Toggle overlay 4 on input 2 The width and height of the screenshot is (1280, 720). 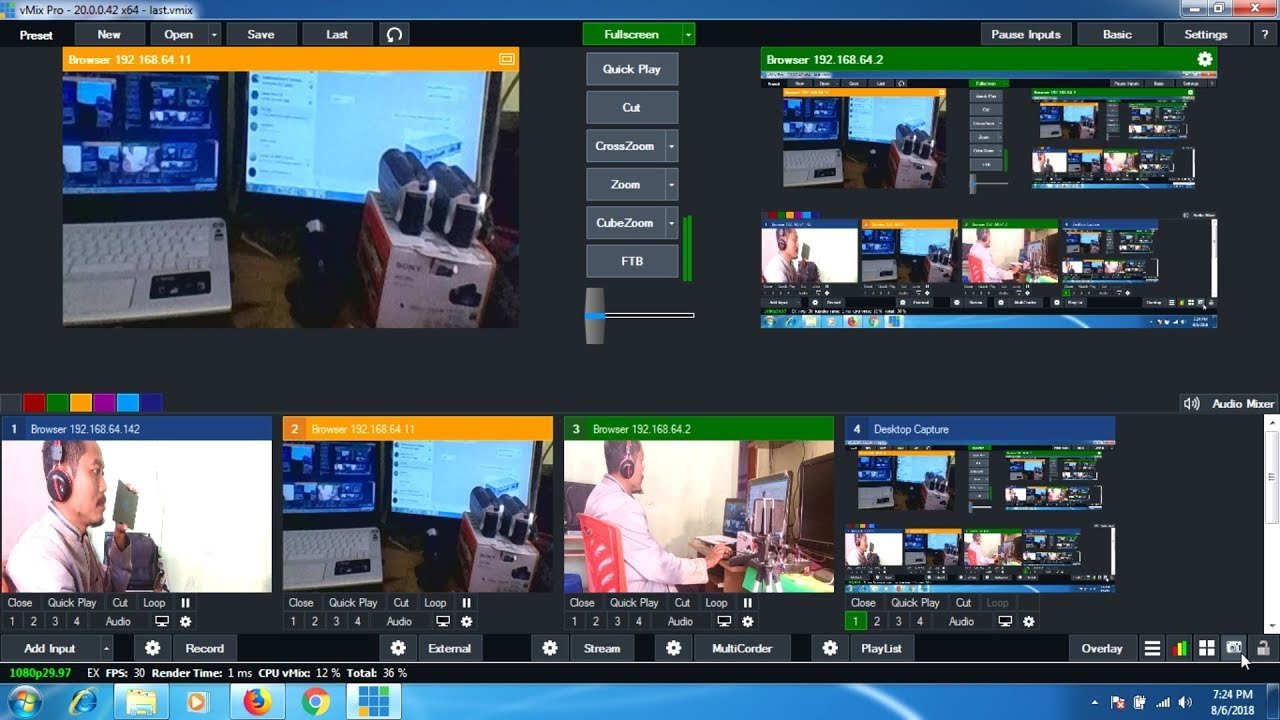pos(357,621)
